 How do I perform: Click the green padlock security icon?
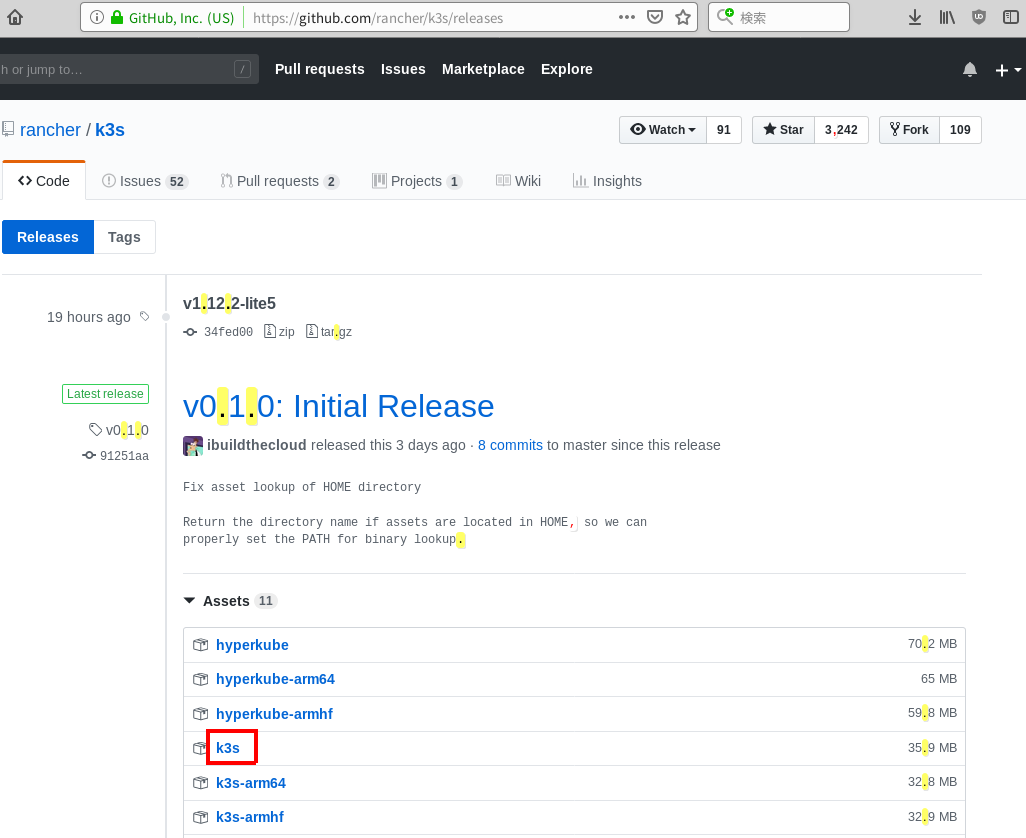[116, 17]
